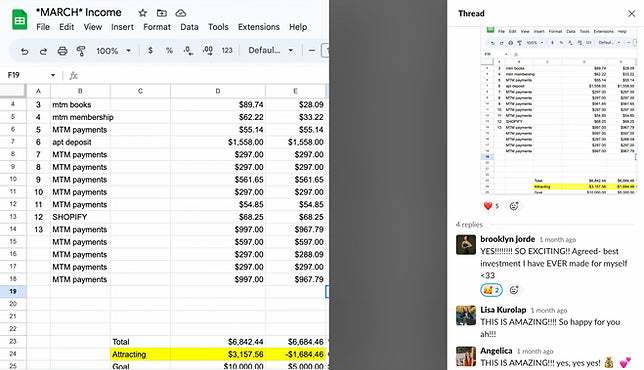Open the name box dropdown arrow
Screen dimensions: 644x370
coord(53,75)
